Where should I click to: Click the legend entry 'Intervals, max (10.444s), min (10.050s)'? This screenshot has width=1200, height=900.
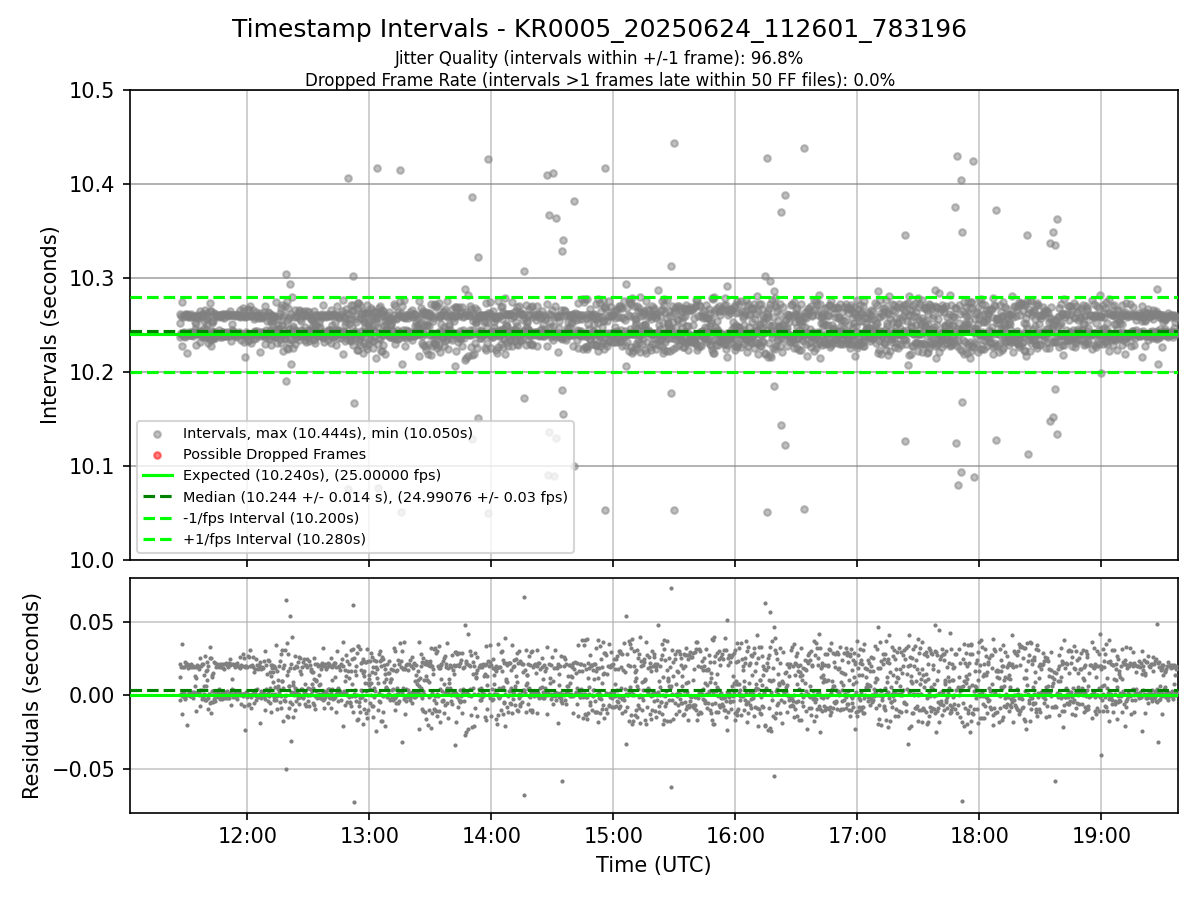(328, 433)
